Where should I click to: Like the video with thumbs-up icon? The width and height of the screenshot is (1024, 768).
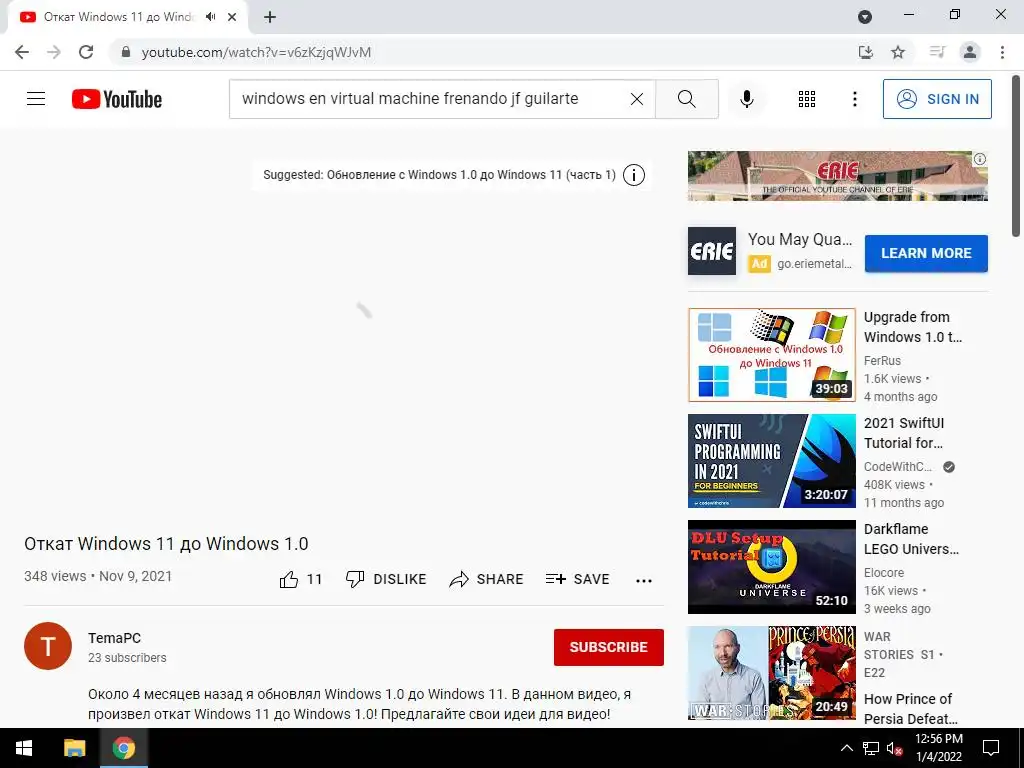pos(289,579)
